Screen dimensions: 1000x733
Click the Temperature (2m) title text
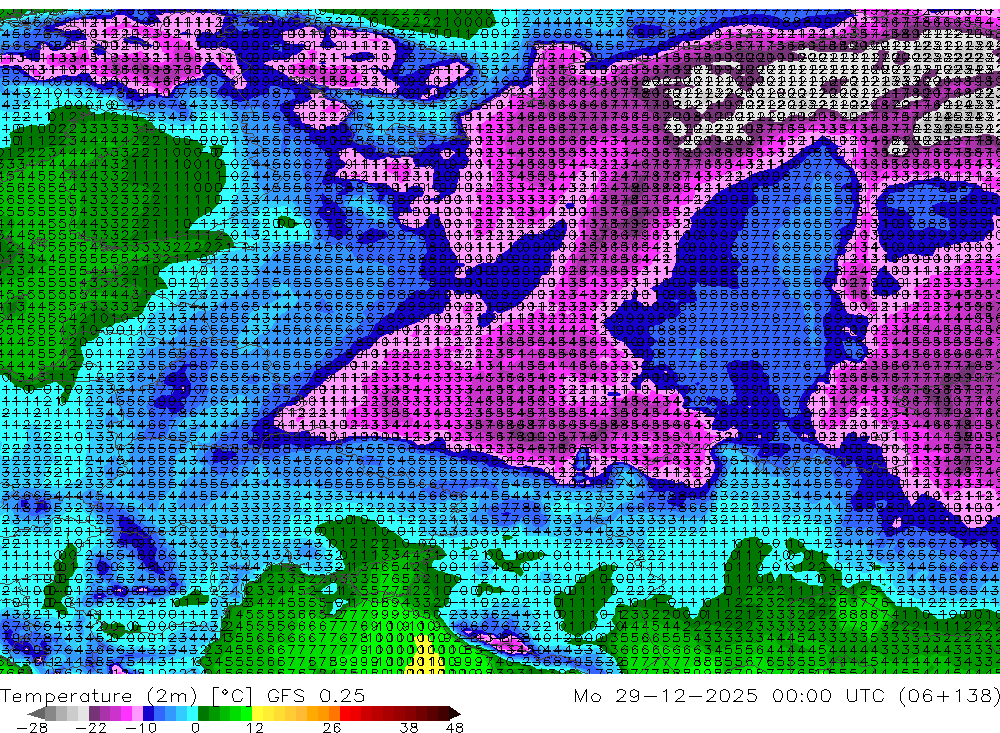point(98,696)
